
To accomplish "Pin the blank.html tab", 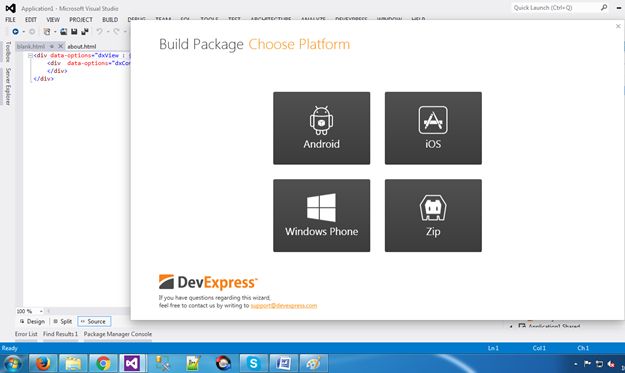I will click(x=51, y=46).
